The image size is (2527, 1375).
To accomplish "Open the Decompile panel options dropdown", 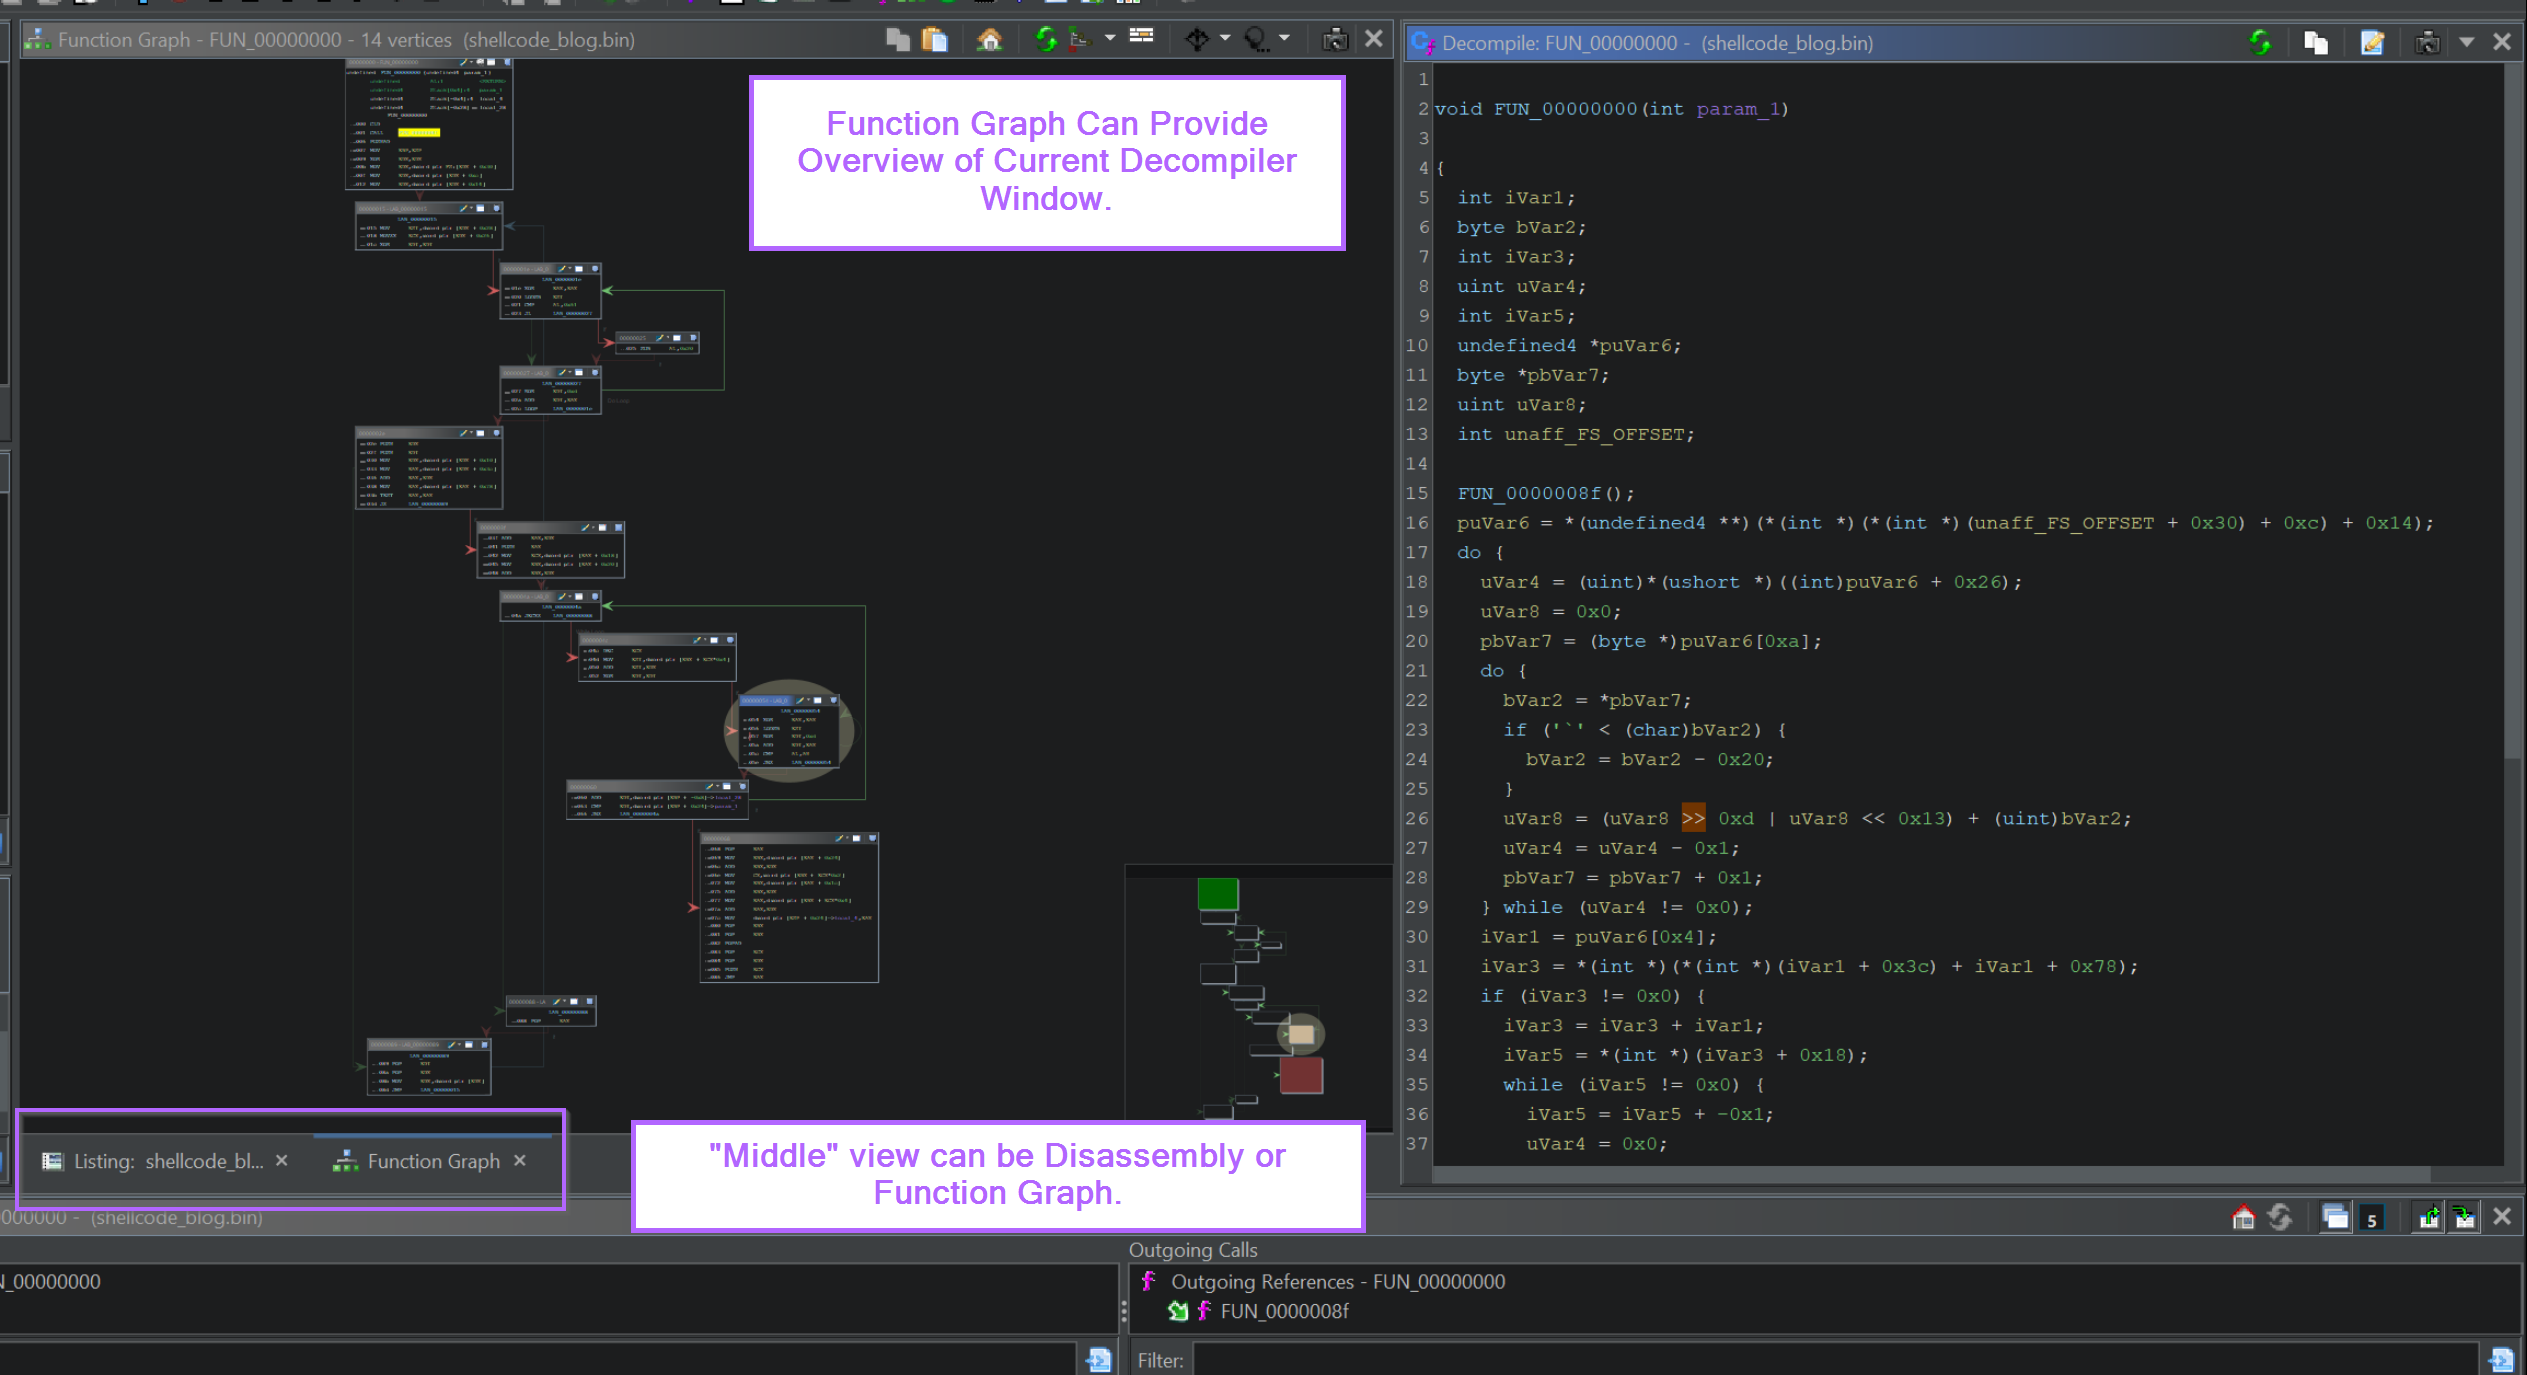I will tap(2467, 42).
